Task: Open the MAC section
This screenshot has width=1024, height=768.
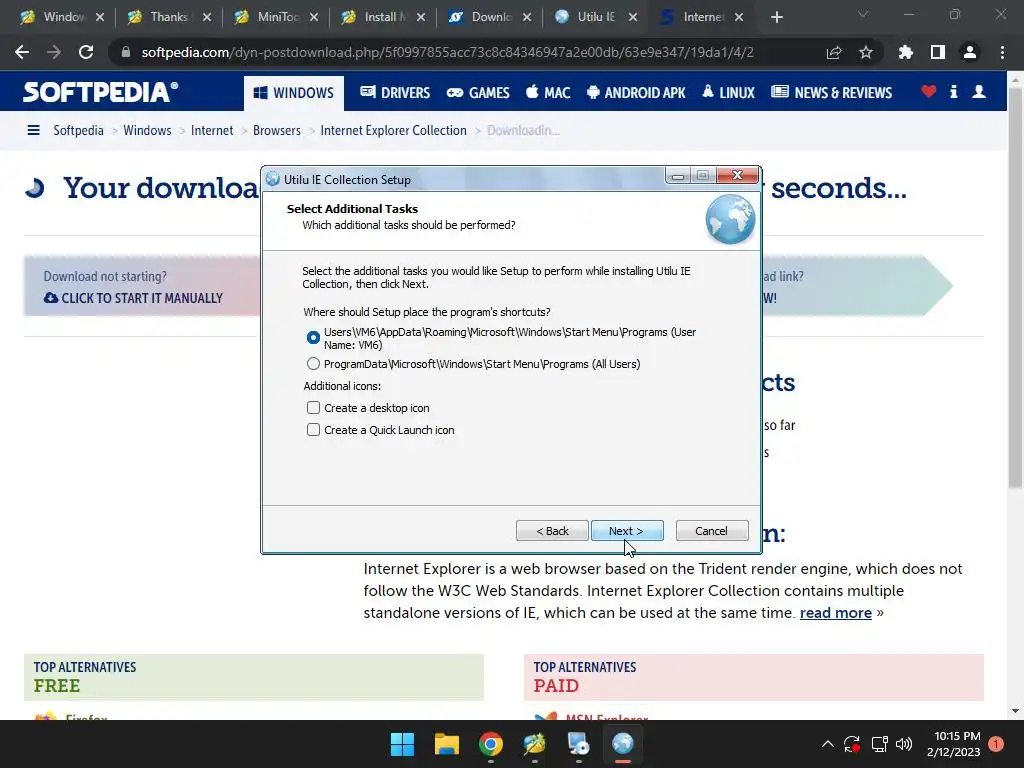Action: (548, 93)
